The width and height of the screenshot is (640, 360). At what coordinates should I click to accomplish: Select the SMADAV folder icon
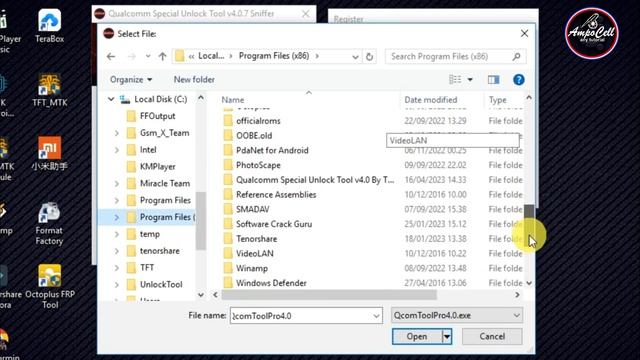228,209
